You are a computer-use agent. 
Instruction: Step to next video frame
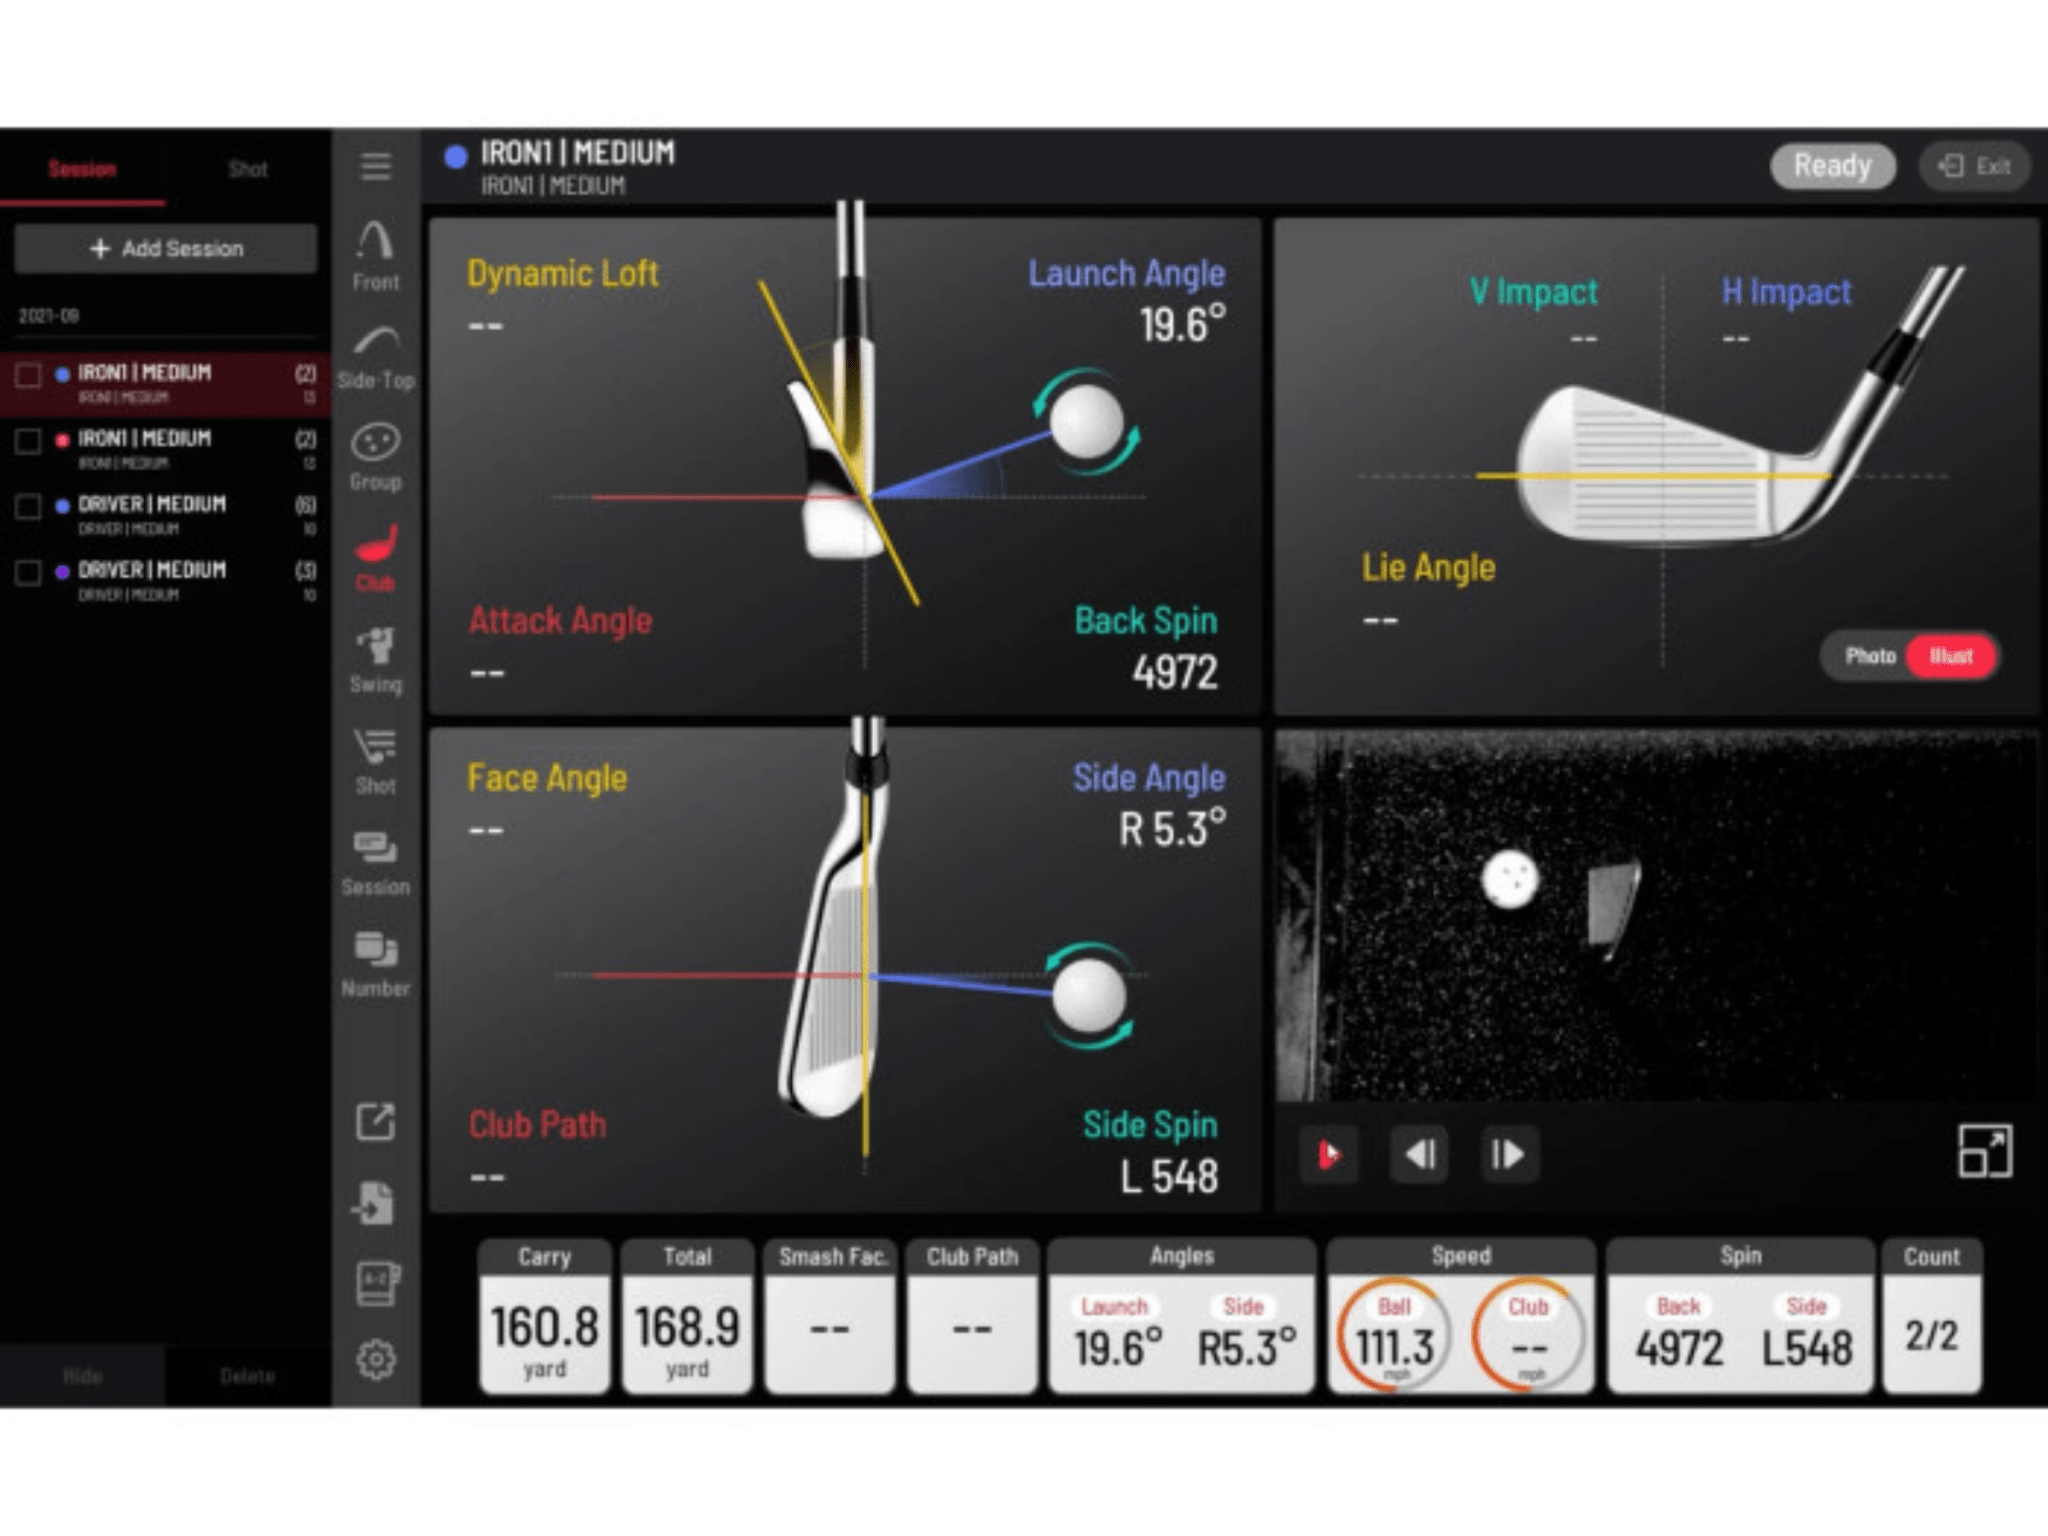click(1507, 1155)
